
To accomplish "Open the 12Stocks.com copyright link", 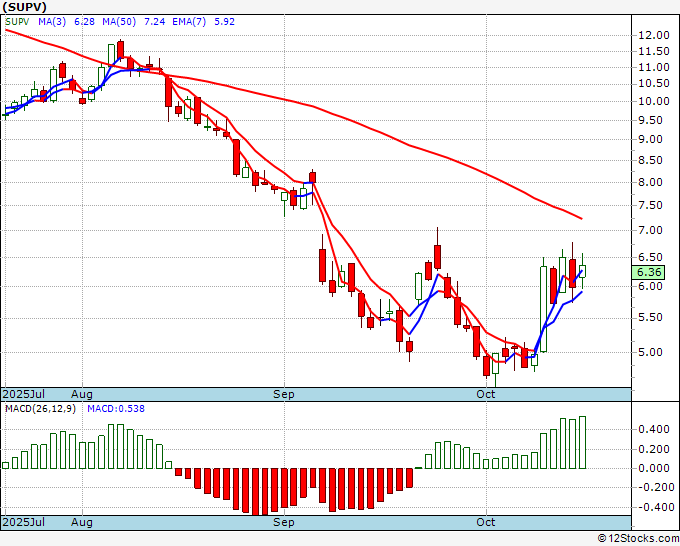I will (638, 538).
